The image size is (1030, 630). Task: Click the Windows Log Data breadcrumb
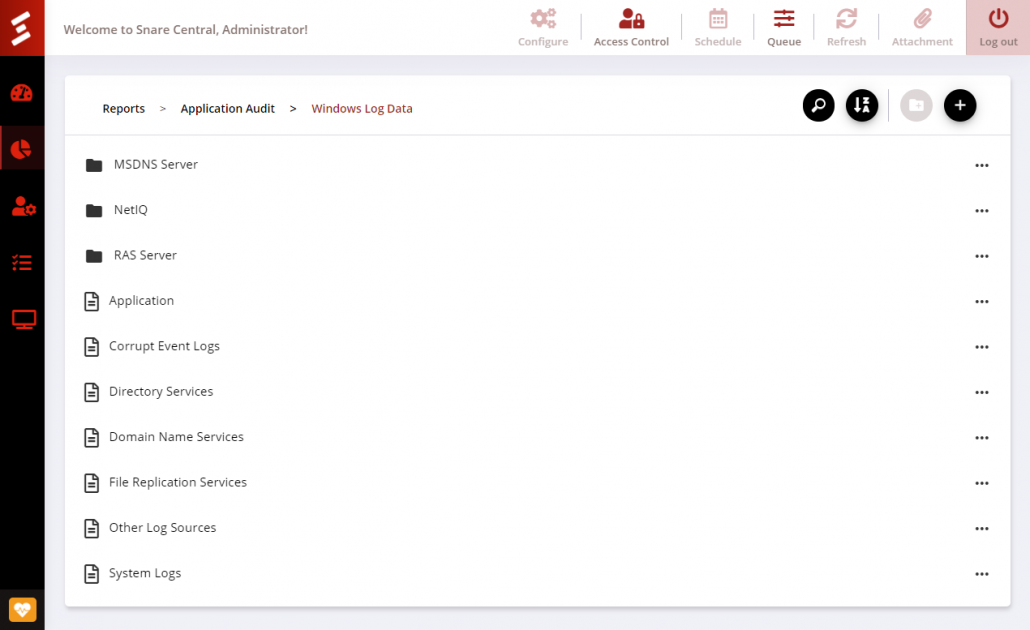(362, 108)
